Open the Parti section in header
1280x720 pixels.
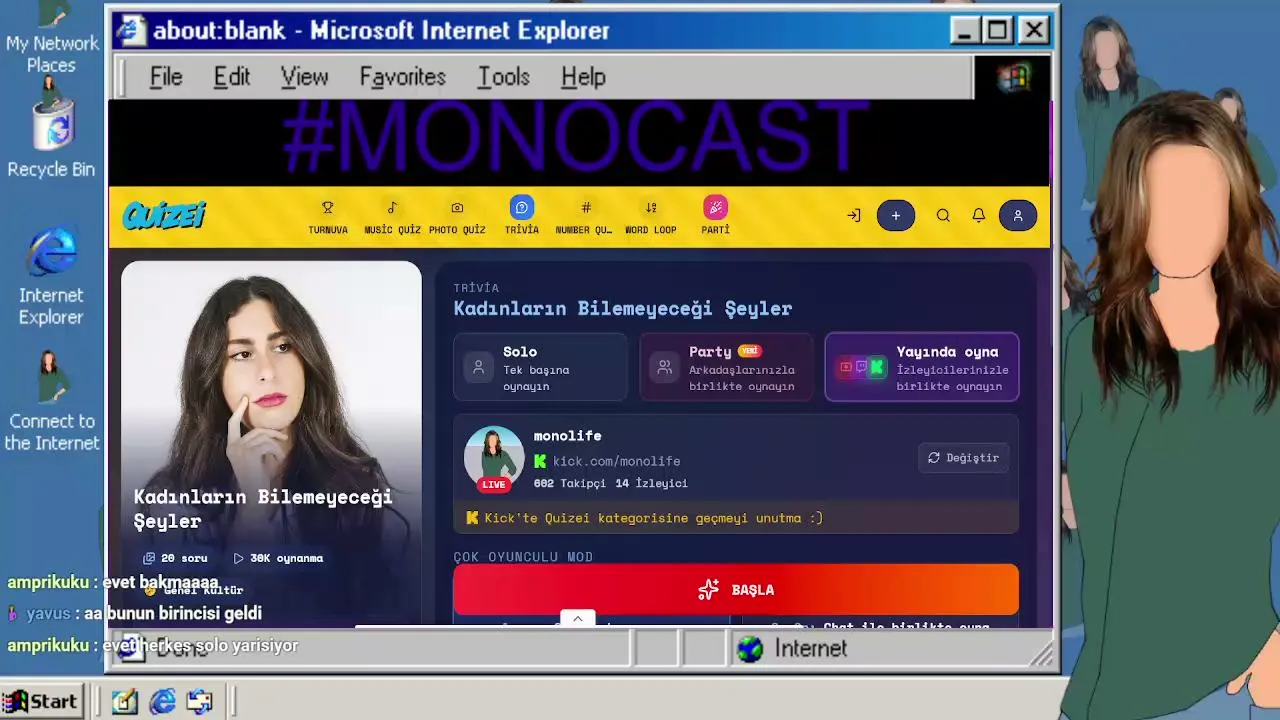715,216
